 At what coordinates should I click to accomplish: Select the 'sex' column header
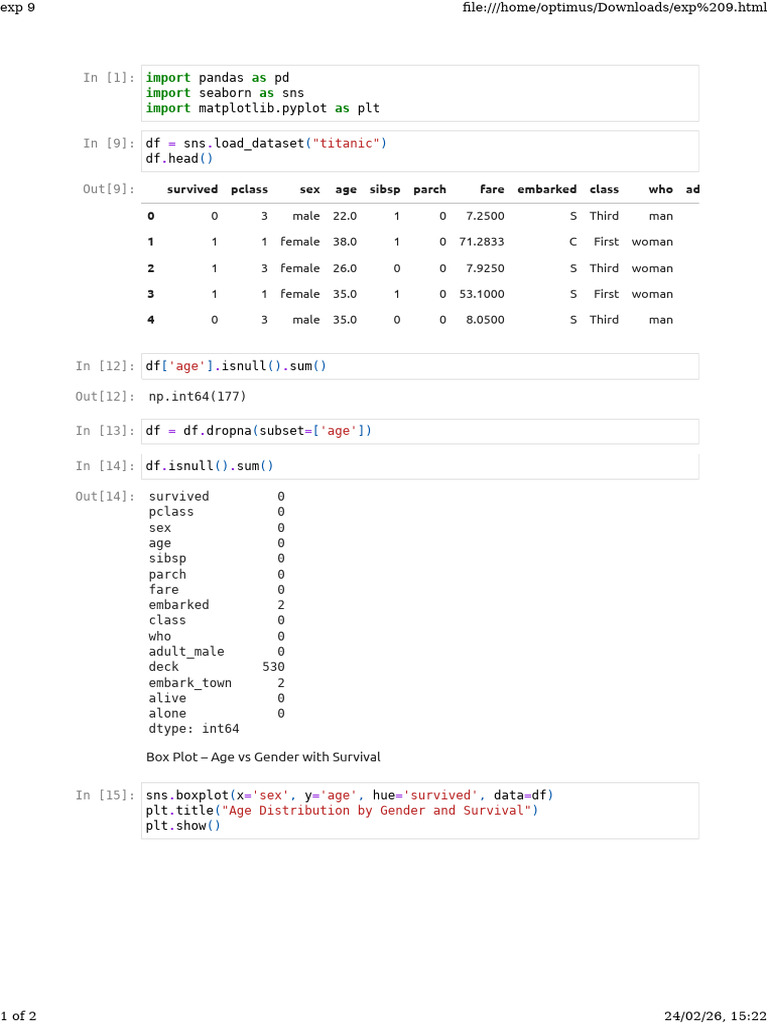click(x=310, y=189)
